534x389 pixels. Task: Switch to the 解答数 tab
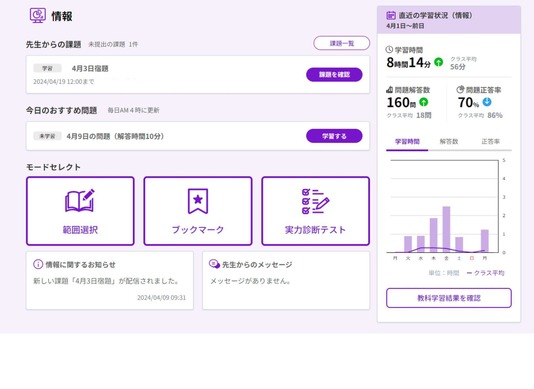[x=449, y=142]
